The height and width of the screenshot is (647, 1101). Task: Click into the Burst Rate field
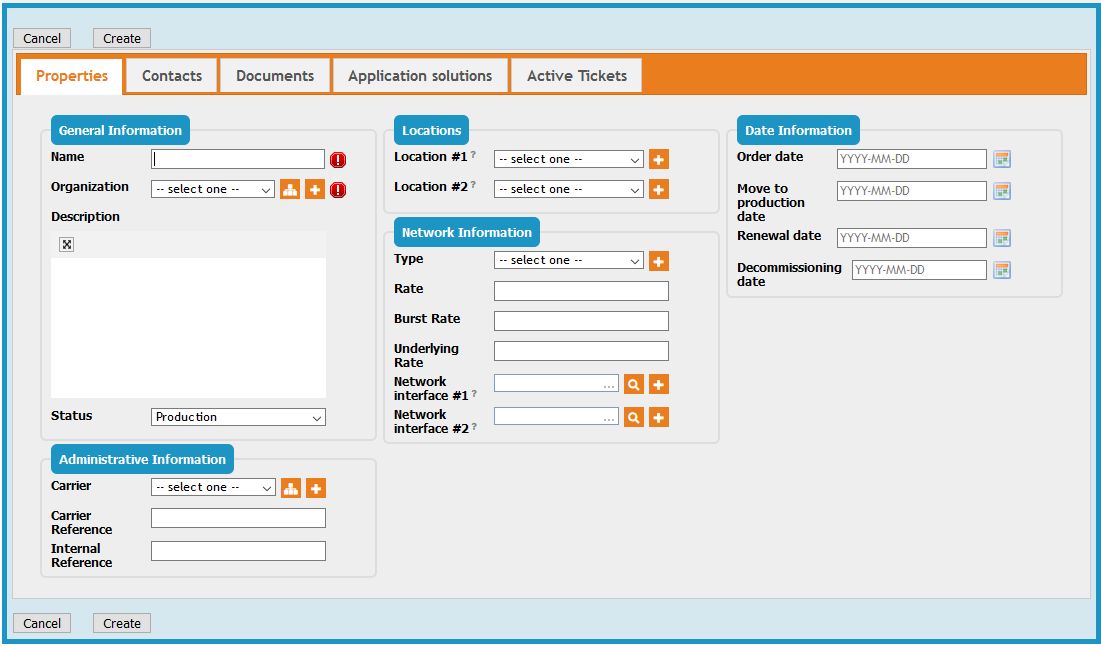tap(581, 321)
